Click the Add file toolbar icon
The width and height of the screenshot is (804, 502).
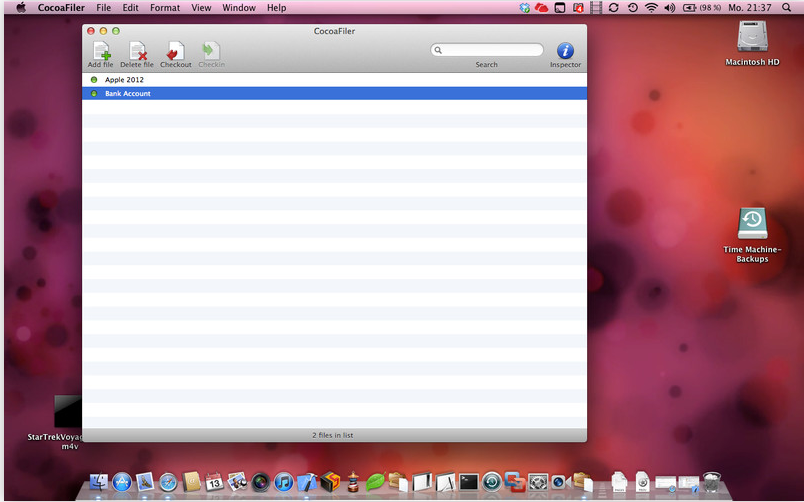(x=100, y=52)
